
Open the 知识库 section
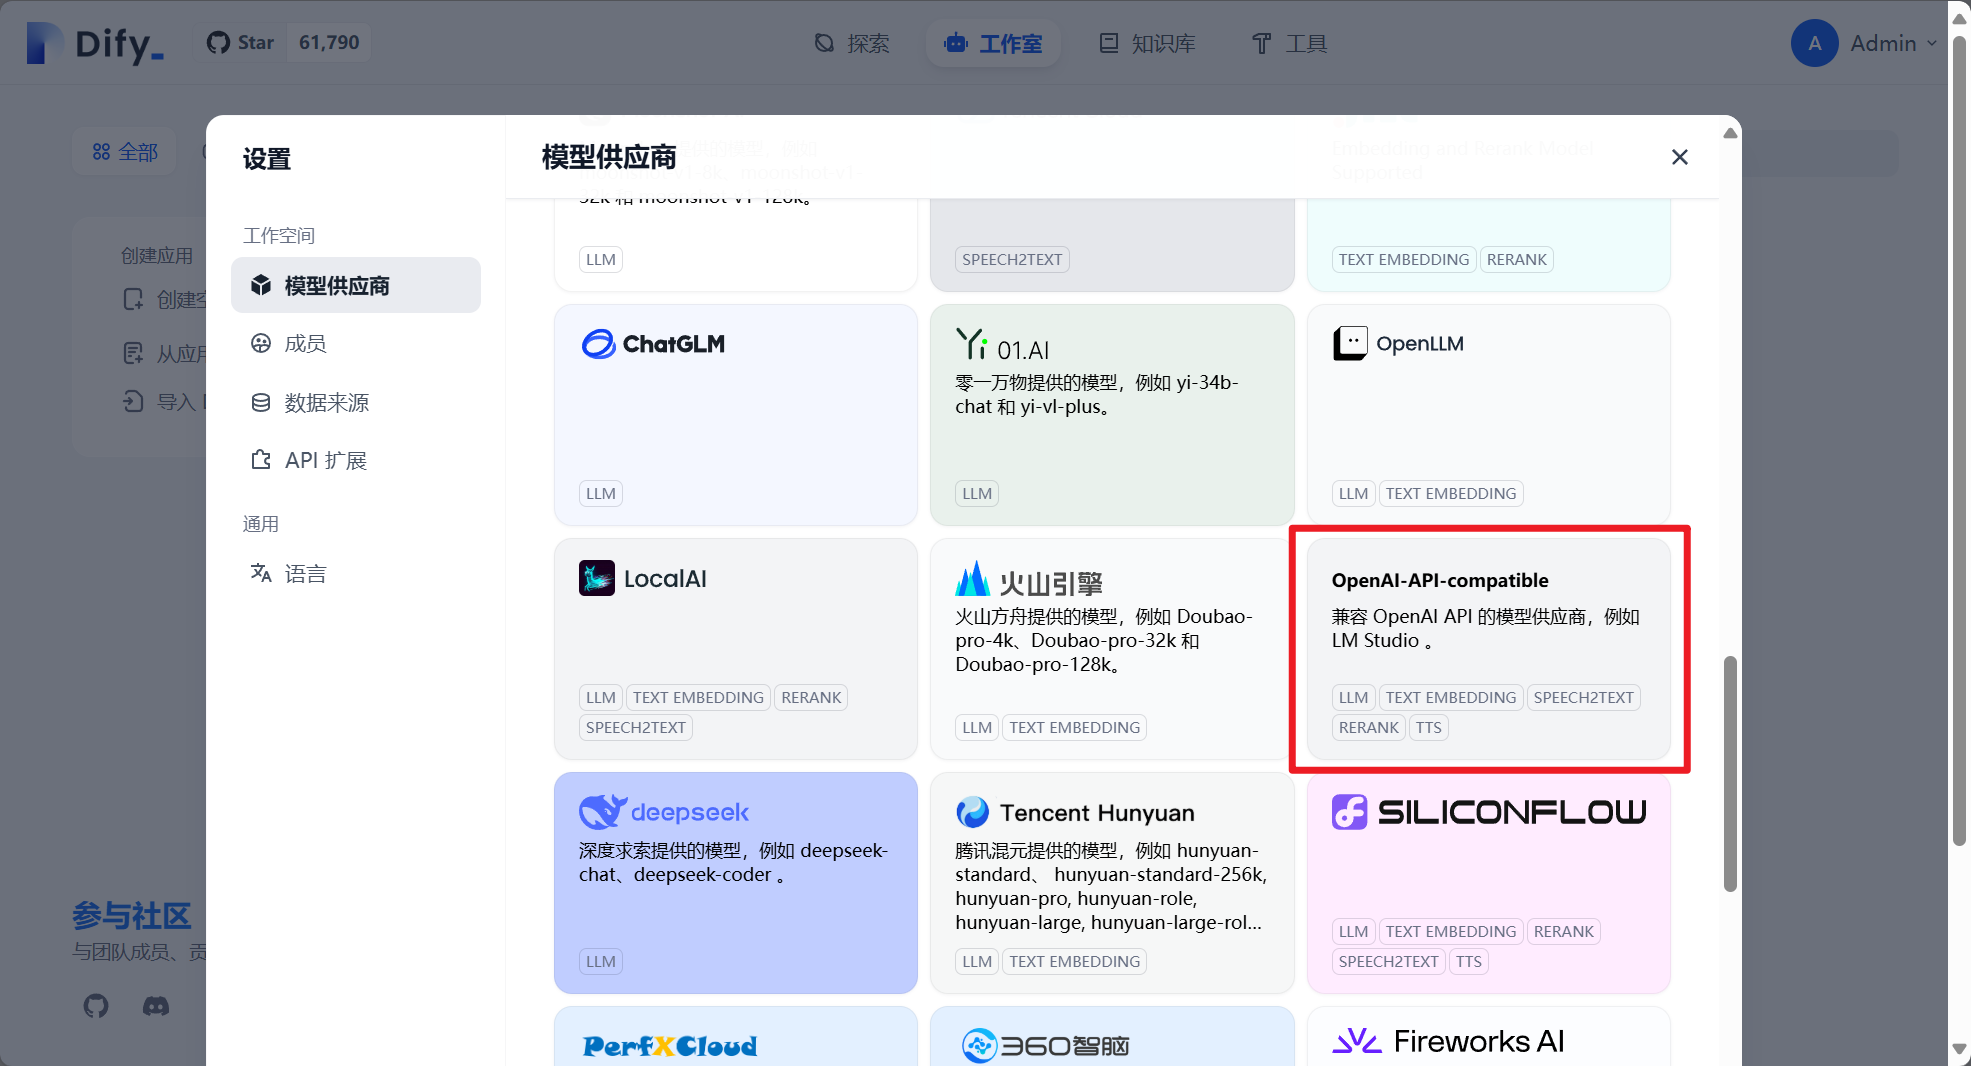coord(1146,43)
